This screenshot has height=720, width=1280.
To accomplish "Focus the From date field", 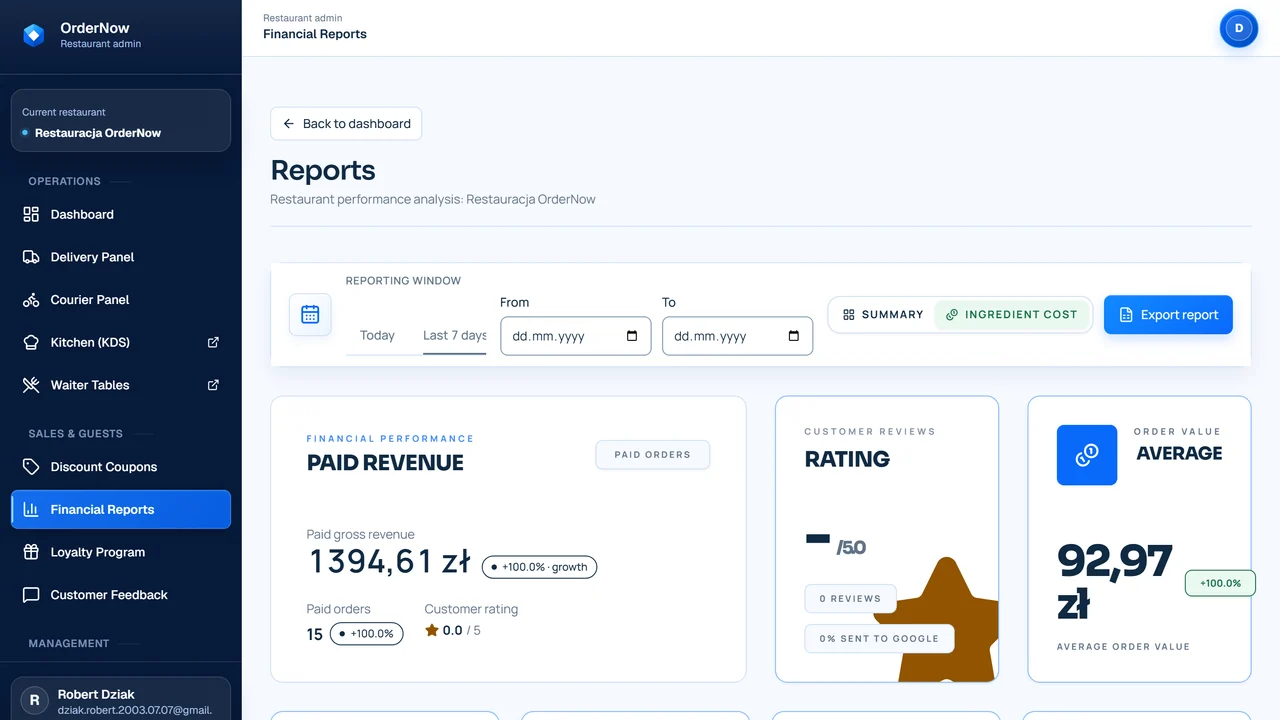I will point(576,336).
